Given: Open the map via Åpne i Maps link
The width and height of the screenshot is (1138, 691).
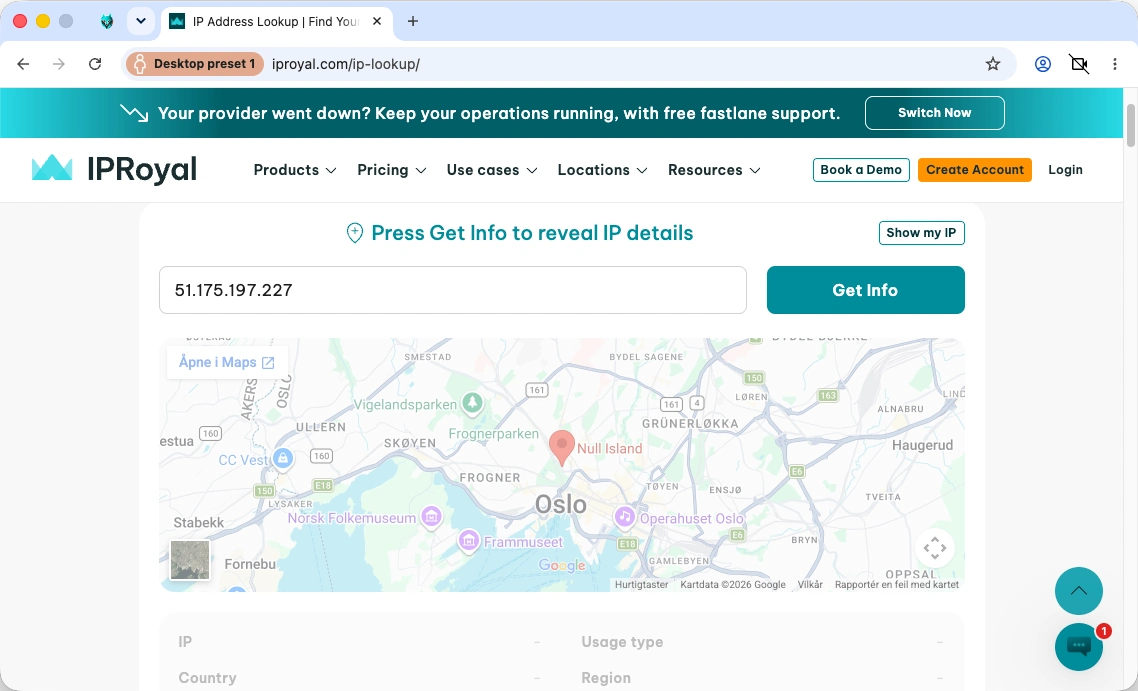Looking at the screenshot, I should pyautogui.click(x=227, y=362).
